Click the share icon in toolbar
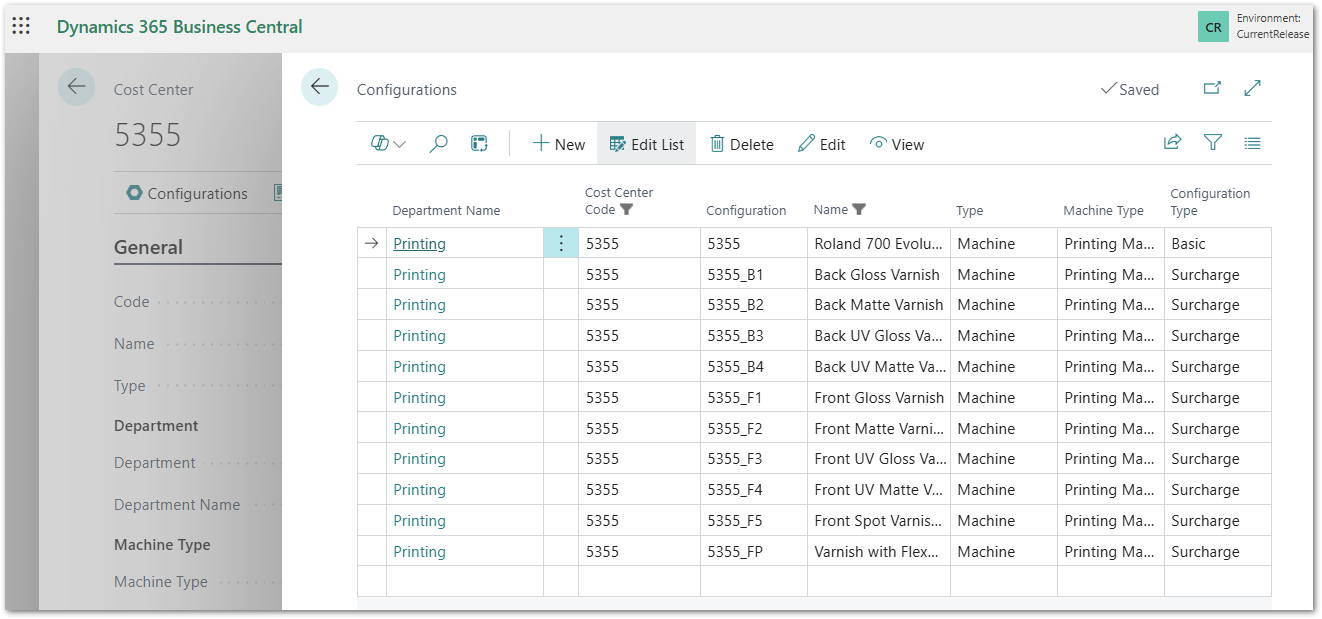This screenshot has height=619, width=1322. click(x=1172, y=143)
